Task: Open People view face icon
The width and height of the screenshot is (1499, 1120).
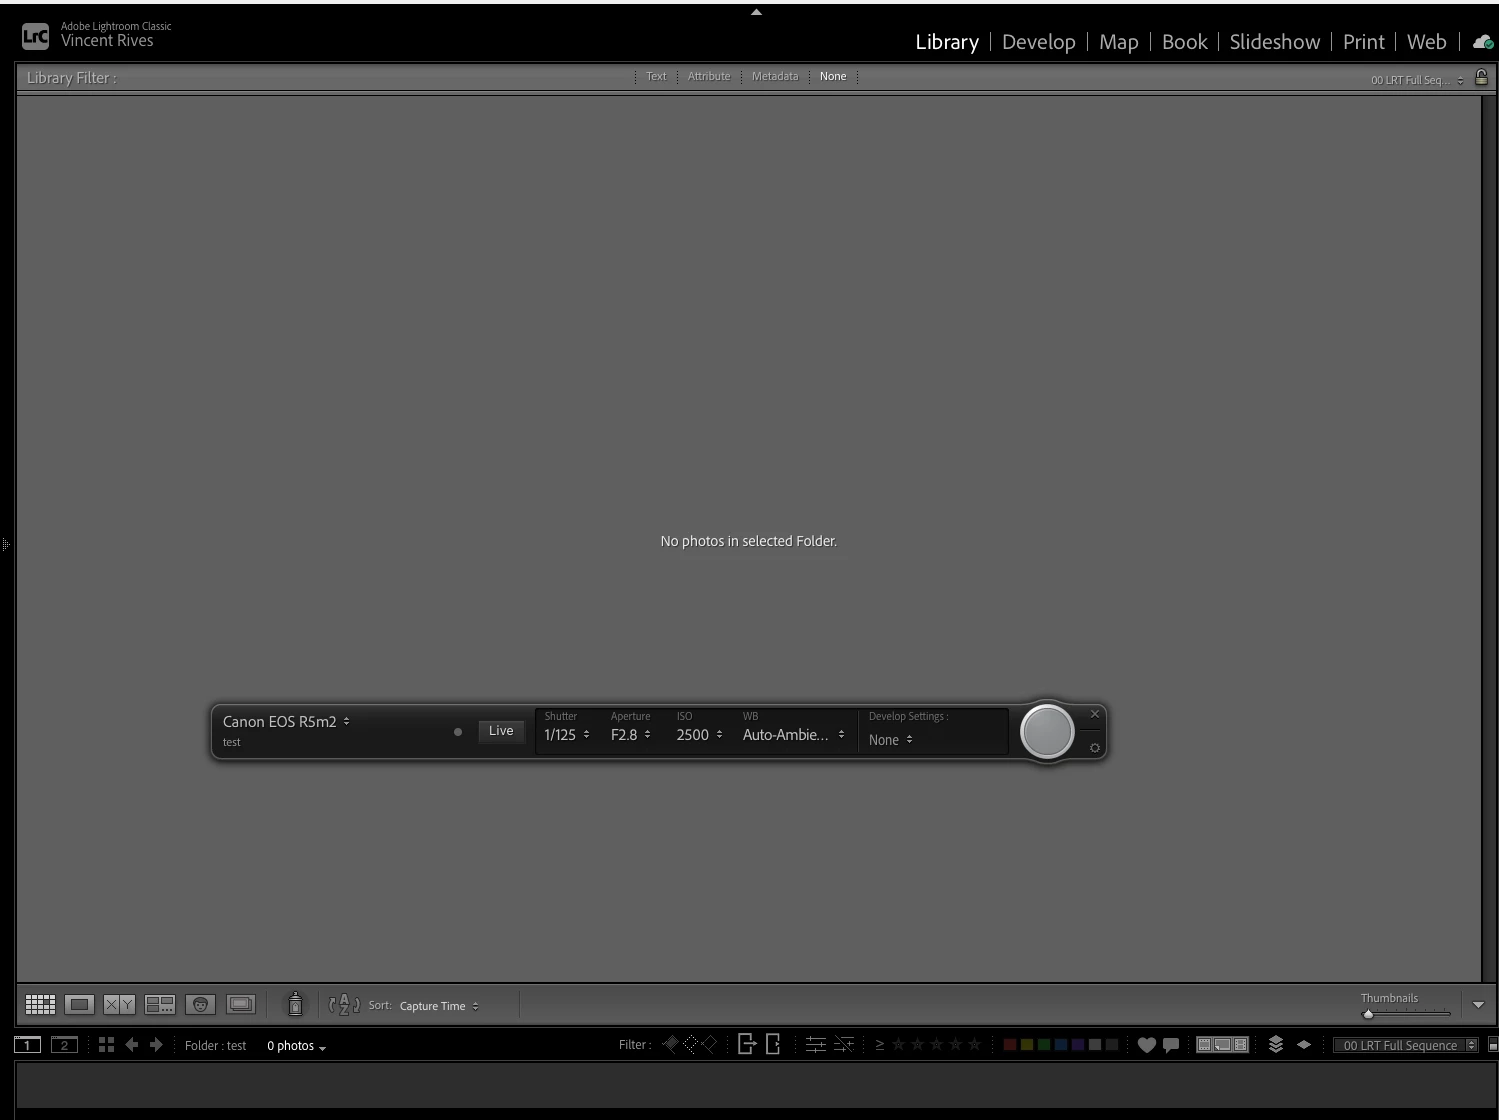Action: [x=200, y=1005]
